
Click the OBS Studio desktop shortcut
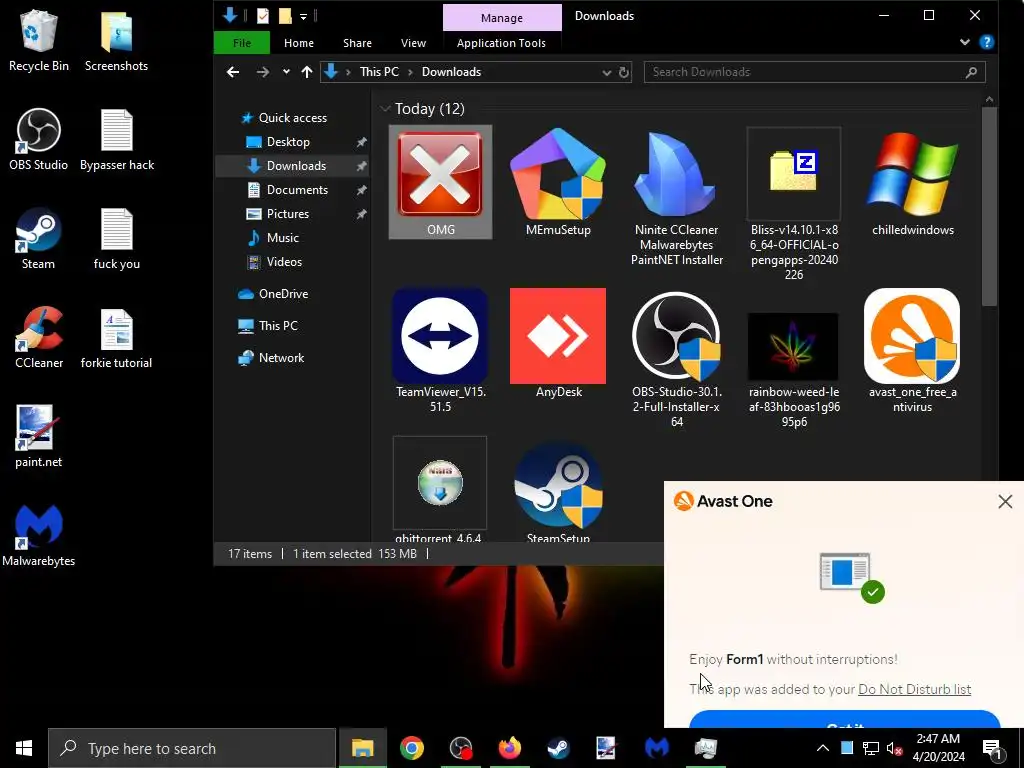(39, 140)
